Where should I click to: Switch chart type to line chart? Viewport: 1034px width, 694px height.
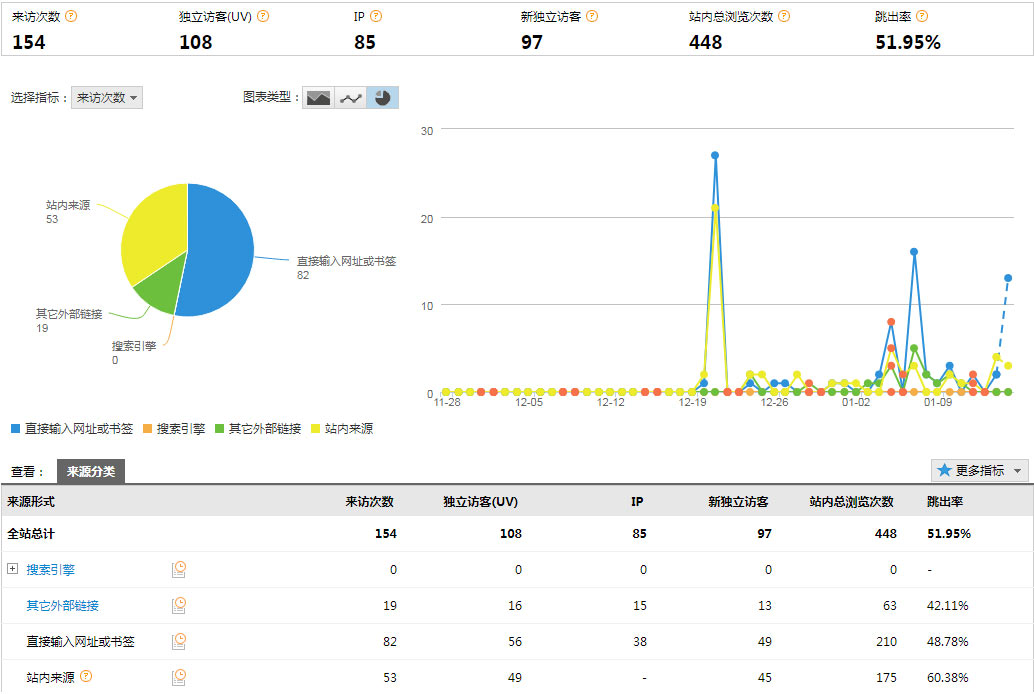pos(350,98)
